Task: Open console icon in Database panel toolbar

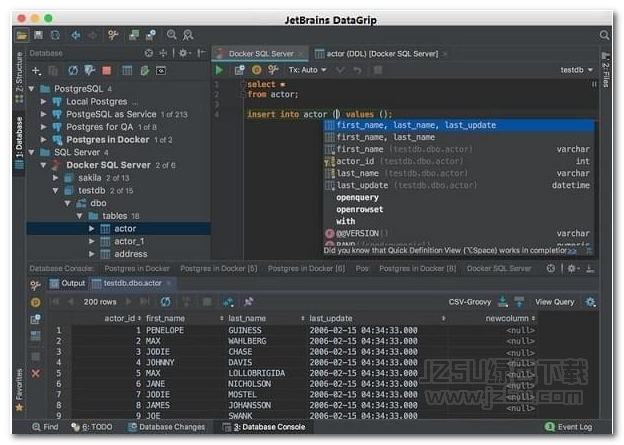Action: click(161, 71)
